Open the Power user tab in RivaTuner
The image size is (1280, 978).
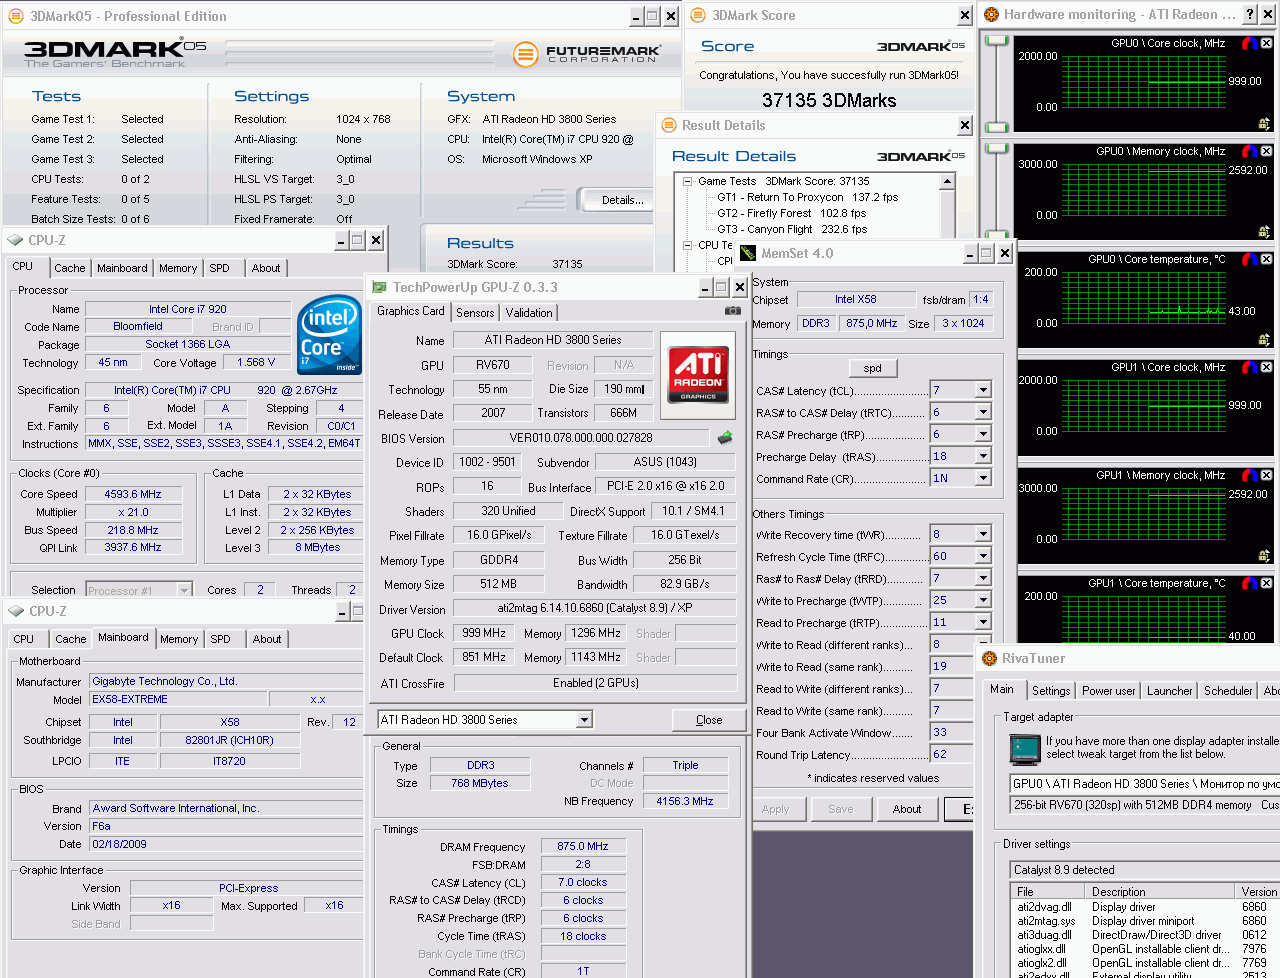click(x=1109, y=691)
